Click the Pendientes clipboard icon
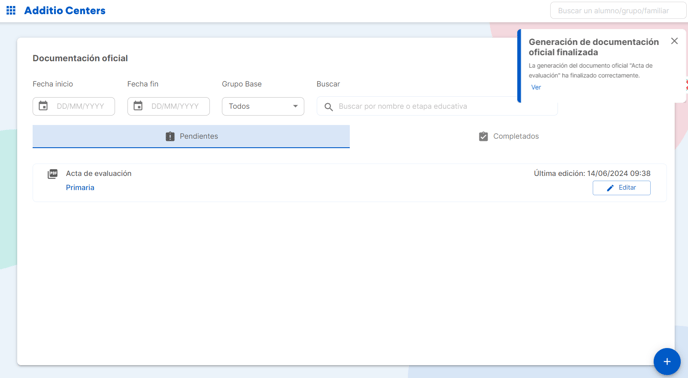This screenshot has width=688, height=378. [170, 137]
